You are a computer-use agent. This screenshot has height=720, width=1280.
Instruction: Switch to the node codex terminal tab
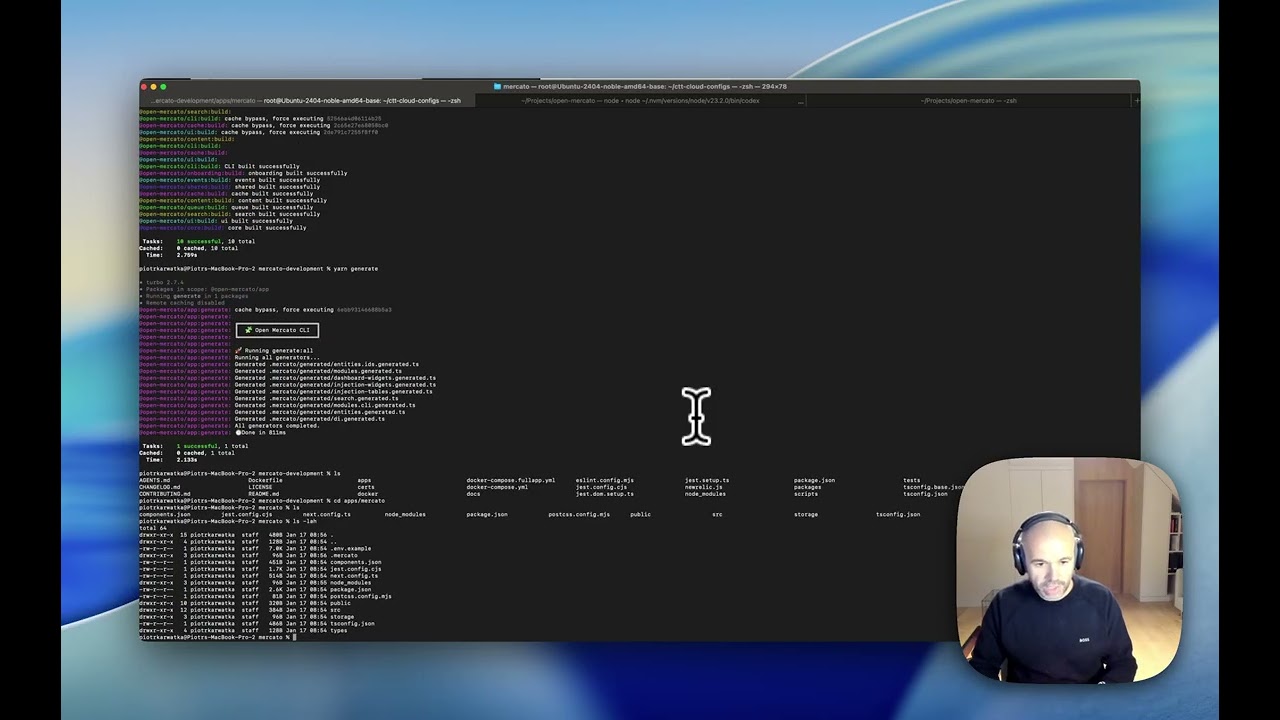[x=639, y=100]
